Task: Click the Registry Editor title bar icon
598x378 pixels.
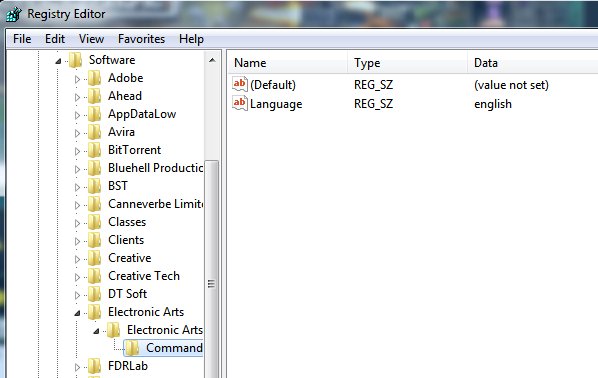Action: [x=14, y=14]
